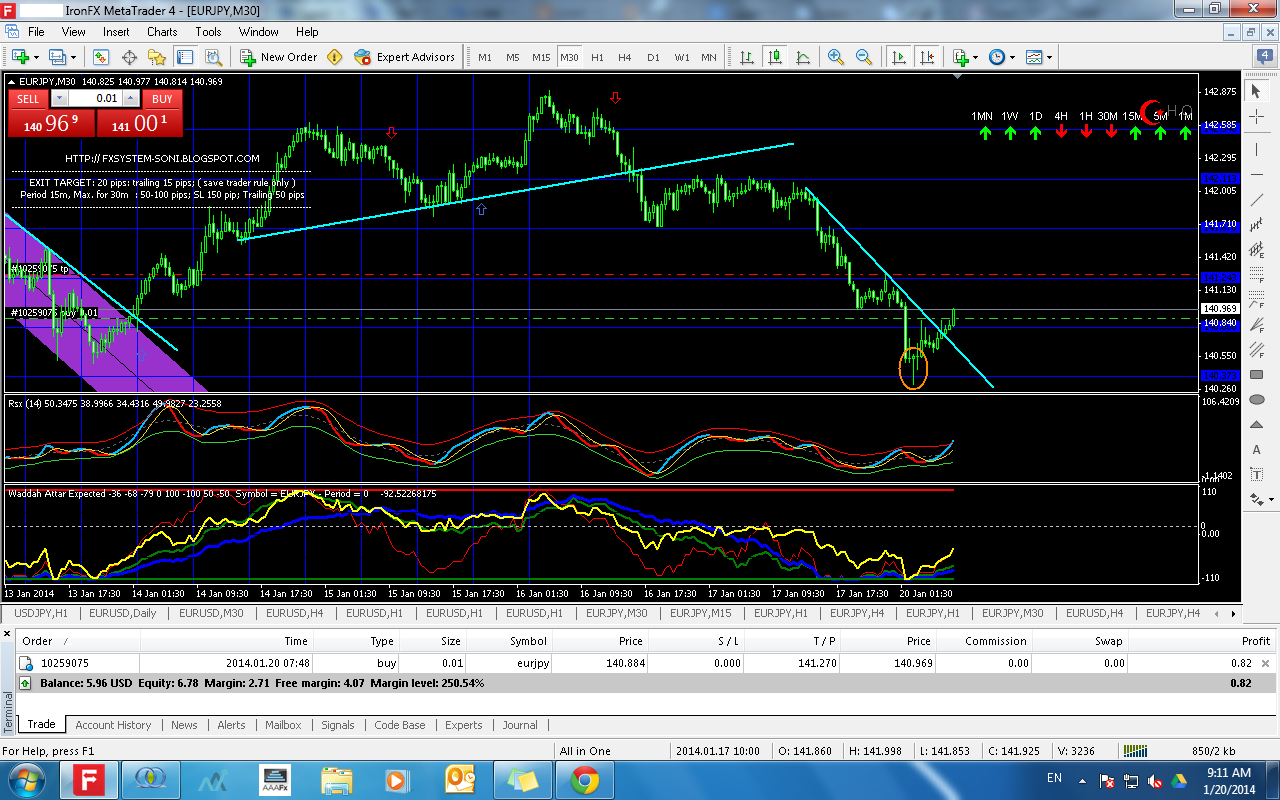Viewport: 1280px width, 800px height.
Task: Toggle the Data Window crosshair-circle icon
Action: pos(129,57)
